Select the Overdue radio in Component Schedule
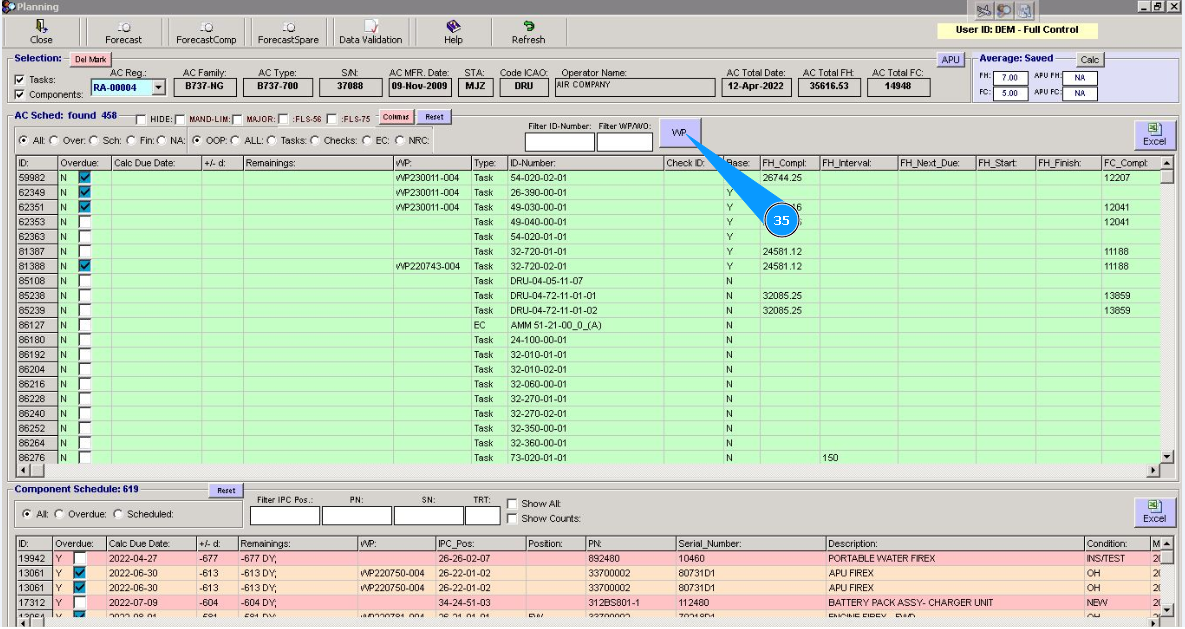Image resolution: width=1185 pixels, height=629 pixels. click(x=58, y=514)
